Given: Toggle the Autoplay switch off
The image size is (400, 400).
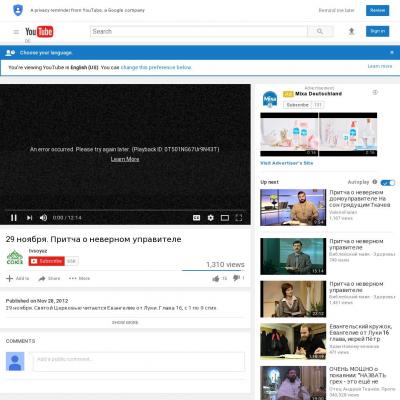Looking at the screenshot, I should pos(388,182).
